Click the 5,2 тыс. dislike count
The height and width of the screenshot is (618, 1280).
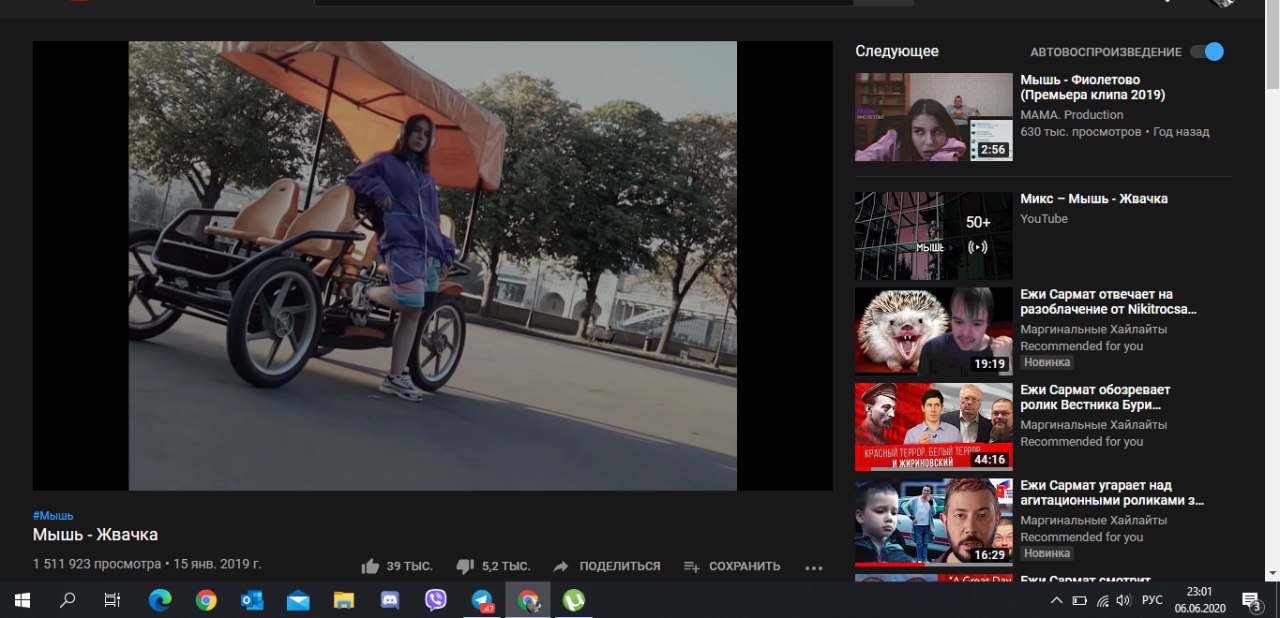pyautogui.click(x=506, y=566)
